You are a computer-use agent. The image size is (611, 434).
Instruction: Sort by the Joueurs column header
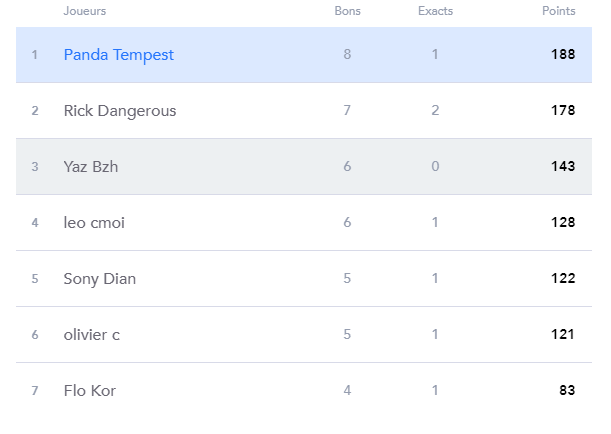click(x=84, y=11)
